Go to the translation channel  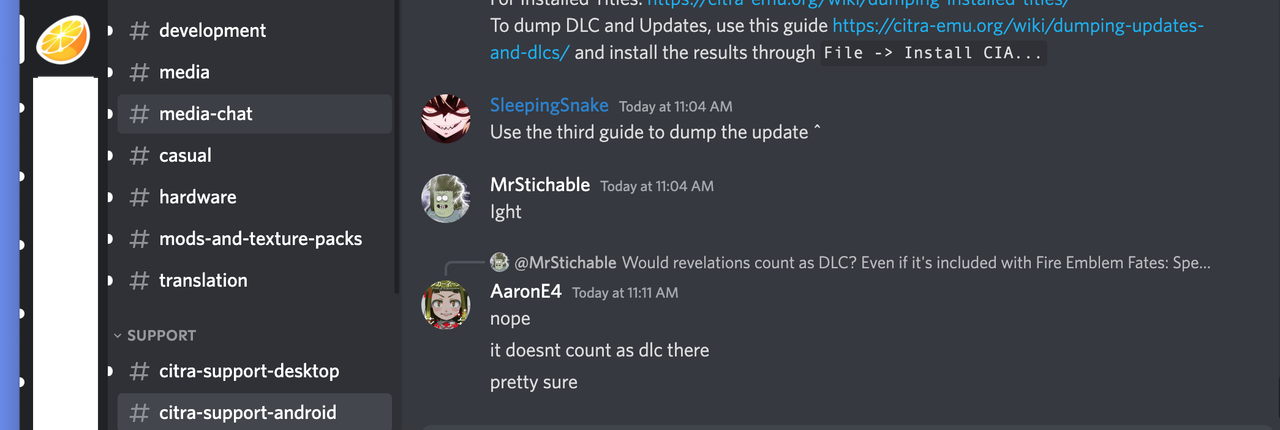coord(254,281)
